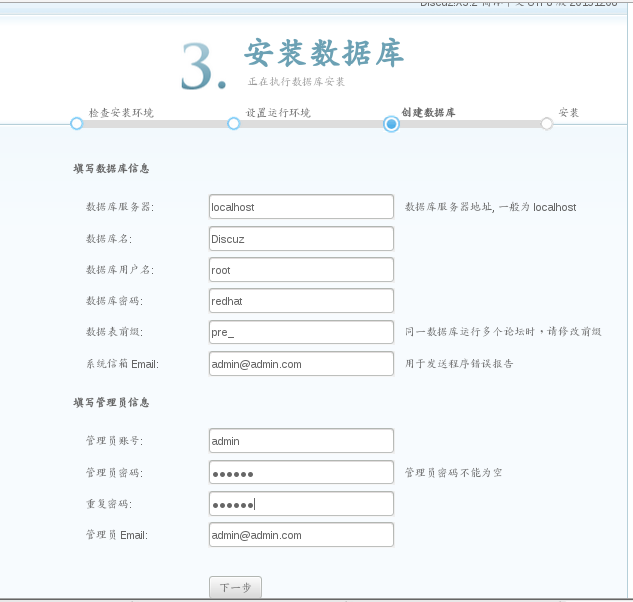This screenshot has height=602, width=633.
Task: Click the subtitle 正在执行数据库安装
Action: coord(296,82)
